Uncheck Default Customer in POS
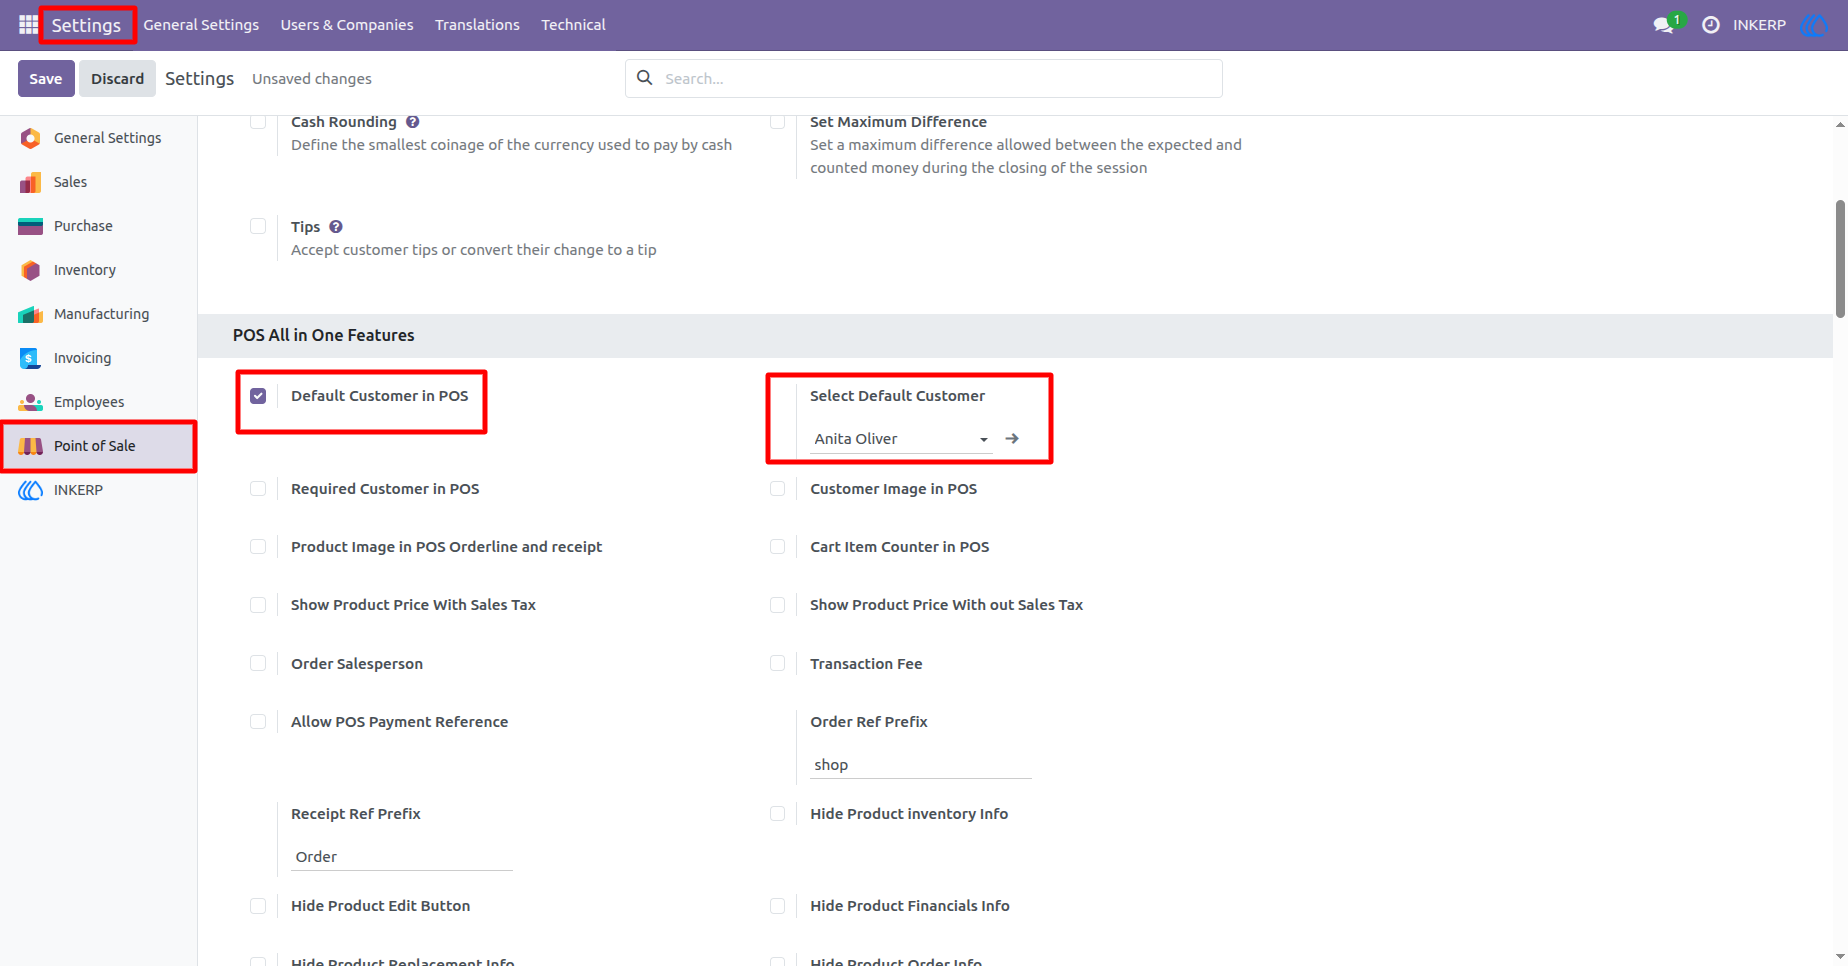 click(258, 396)
